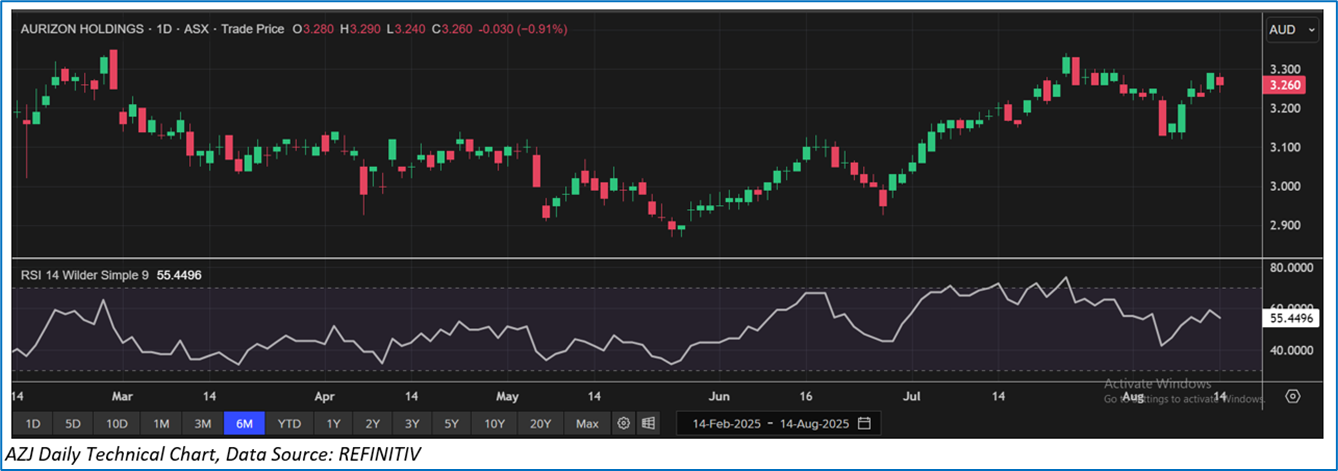Switch to the YTD time range
The width and height of the screenshot is (1338, 471).
coord(289,423)
